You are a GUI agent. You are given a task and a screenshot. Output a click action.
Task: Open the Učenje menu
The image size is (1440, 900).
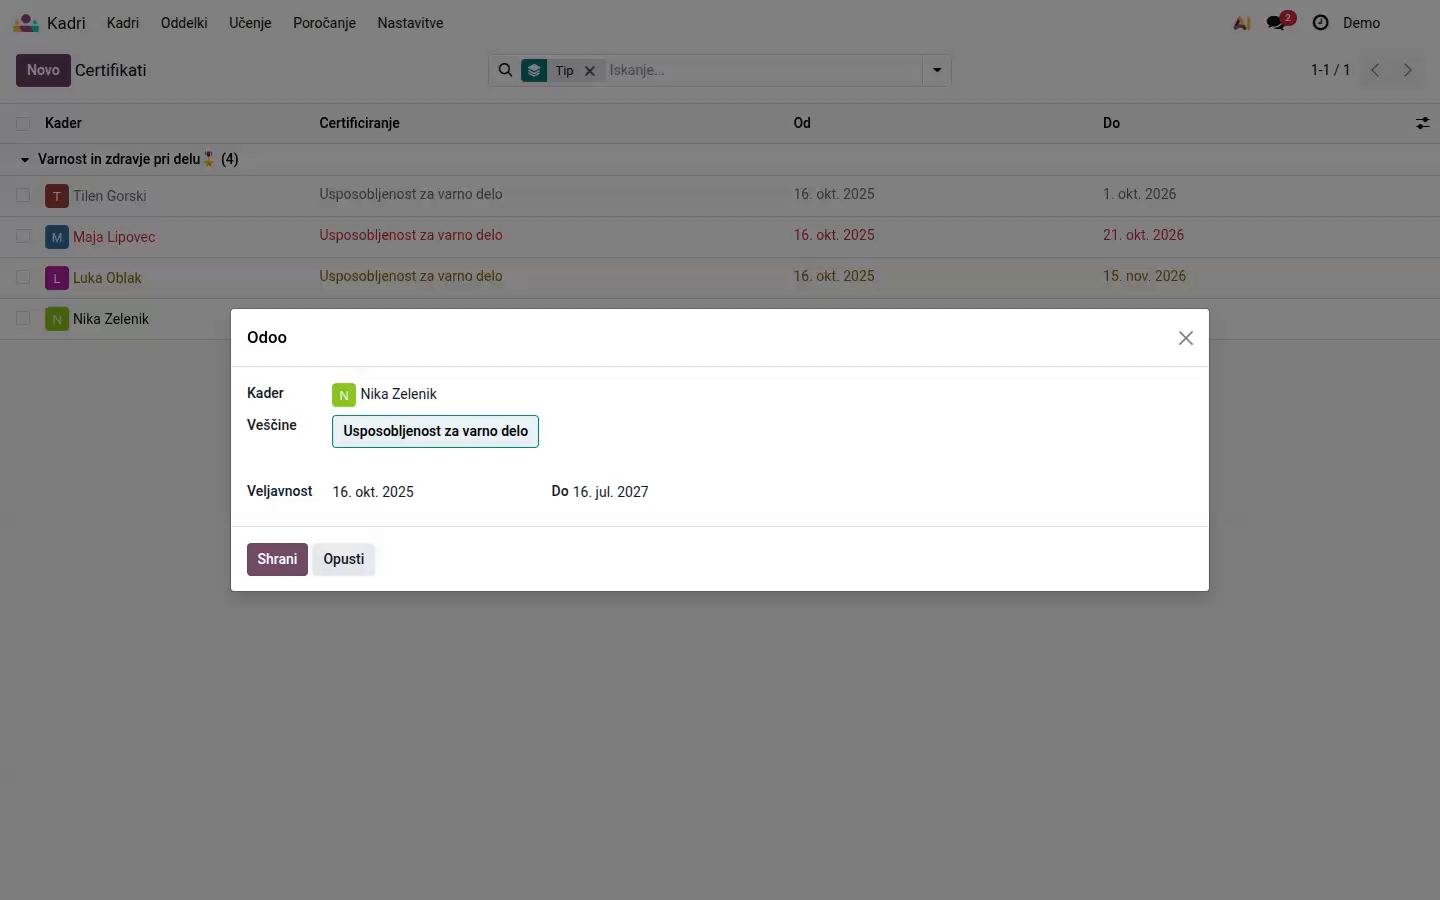(x=250, y=22)
